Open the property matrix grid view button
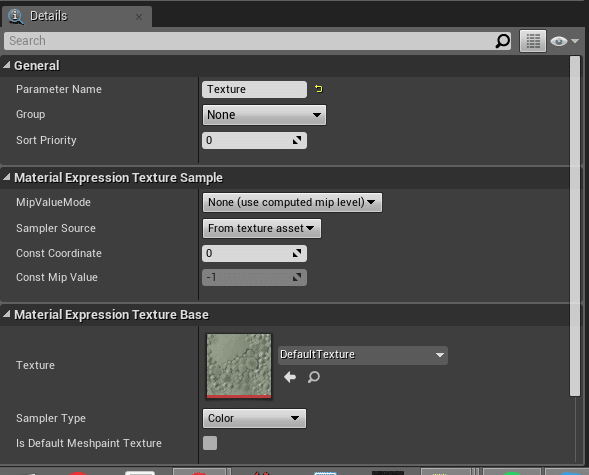589x475 pixels. (x=533, y=41)
